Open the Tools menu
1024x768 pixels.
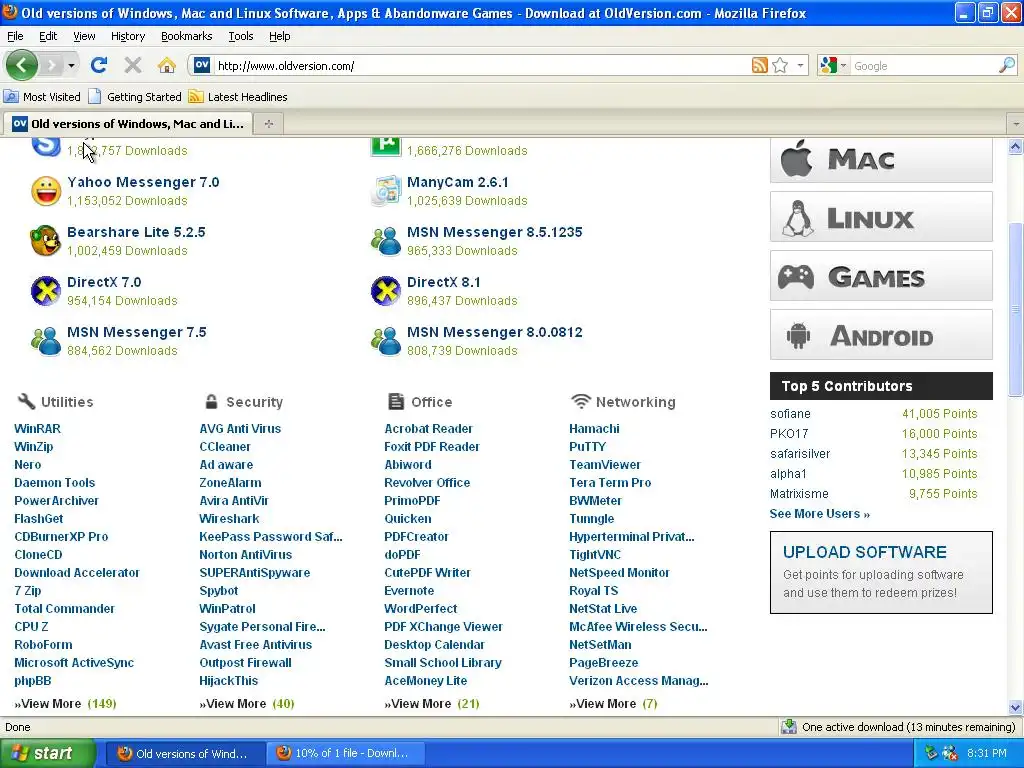click(240, 36)
